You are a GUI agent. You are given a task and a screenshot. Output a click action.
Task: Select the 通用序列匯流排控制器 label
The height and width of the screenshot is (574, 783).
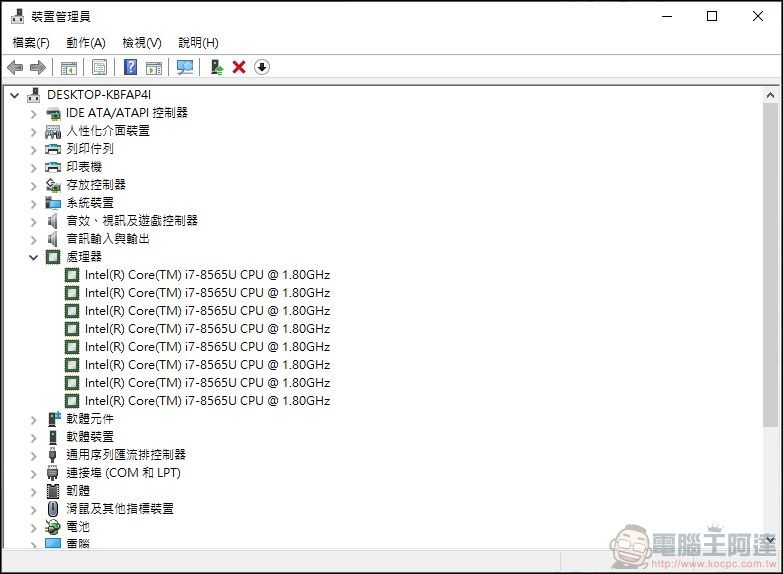tap(126, 455)
